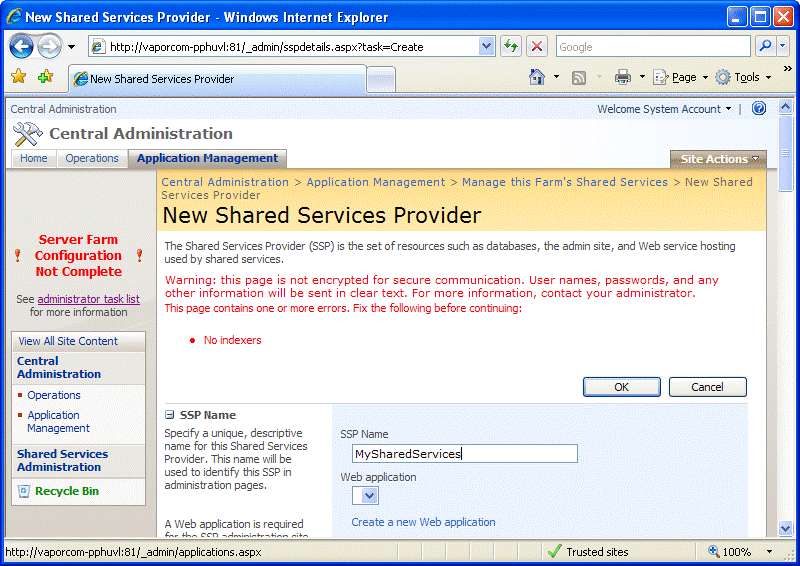Click the Central Administration breadcrumb link
The width and height of the screenshot is (800, 566).
click(x=225, y=182)
